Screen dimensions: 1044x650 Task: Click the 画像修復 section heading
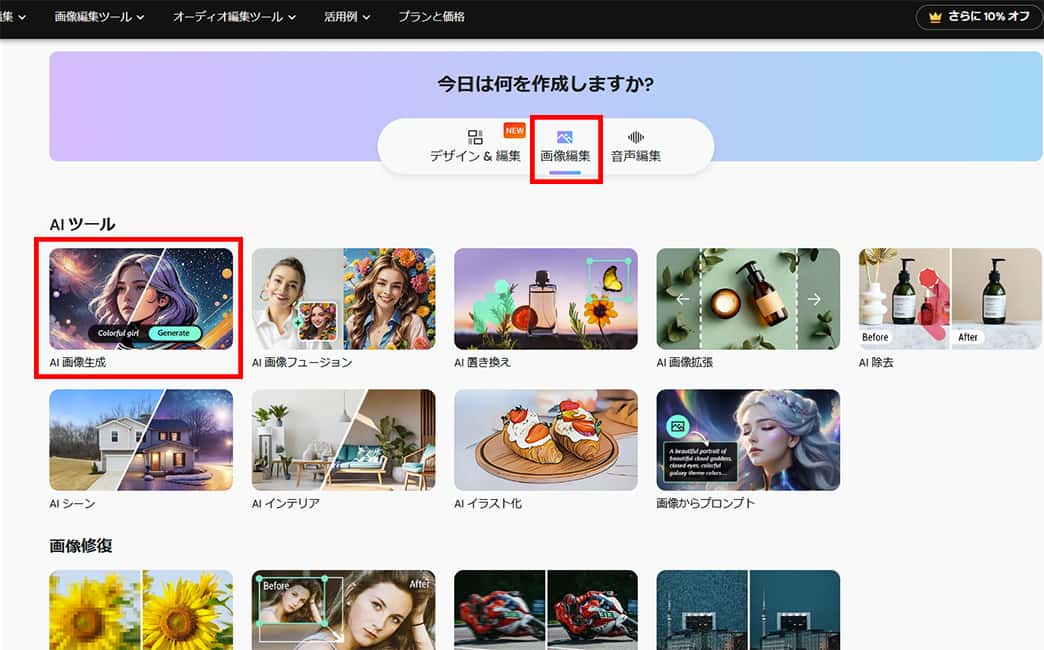(81, 546)
